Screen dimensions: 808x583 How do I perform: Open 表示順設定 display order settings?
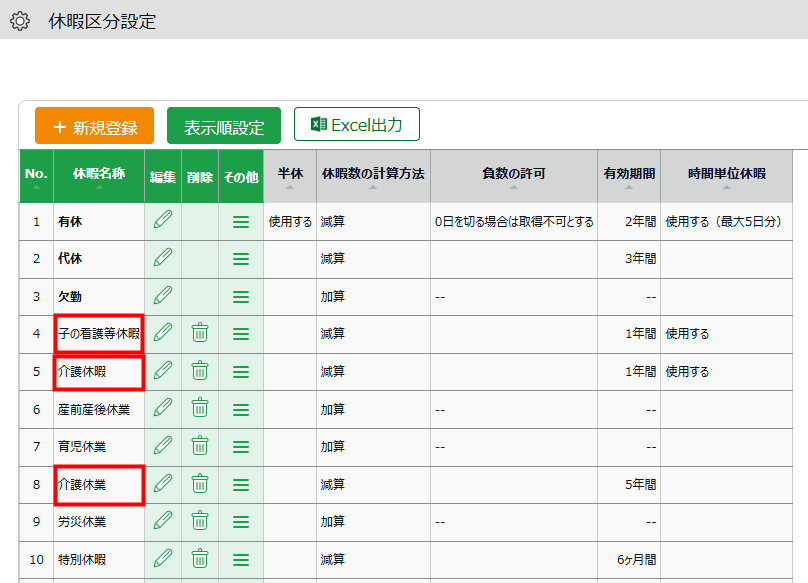(x=224, y=126)
